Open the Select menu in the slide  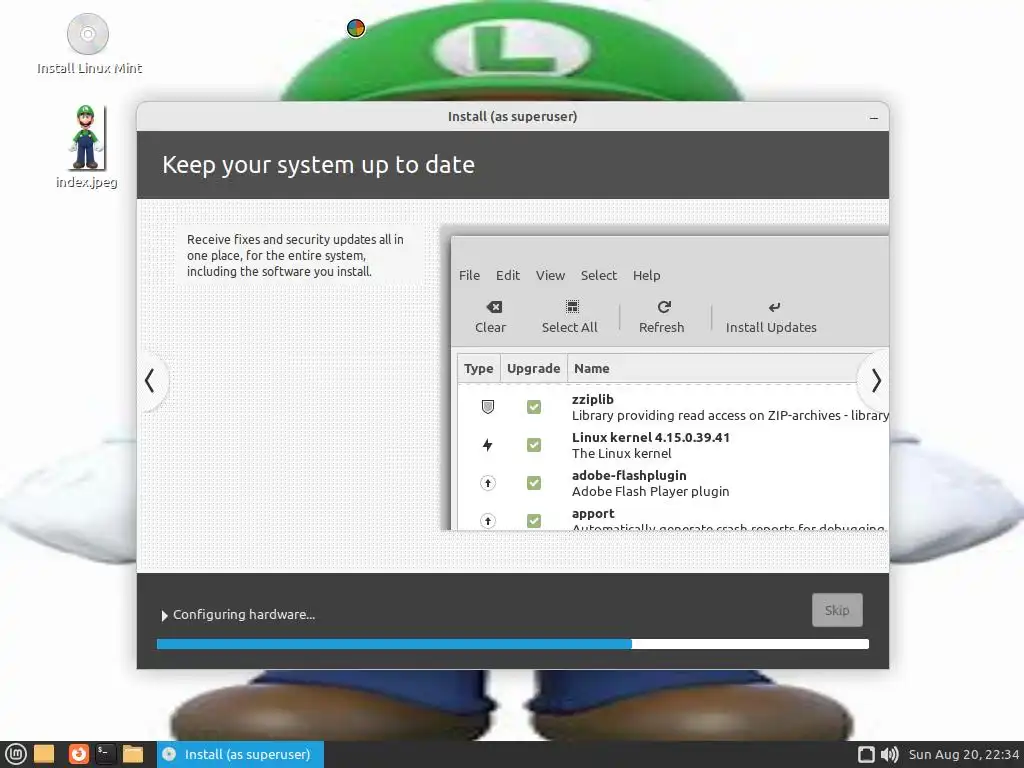[x=598, y=276]
